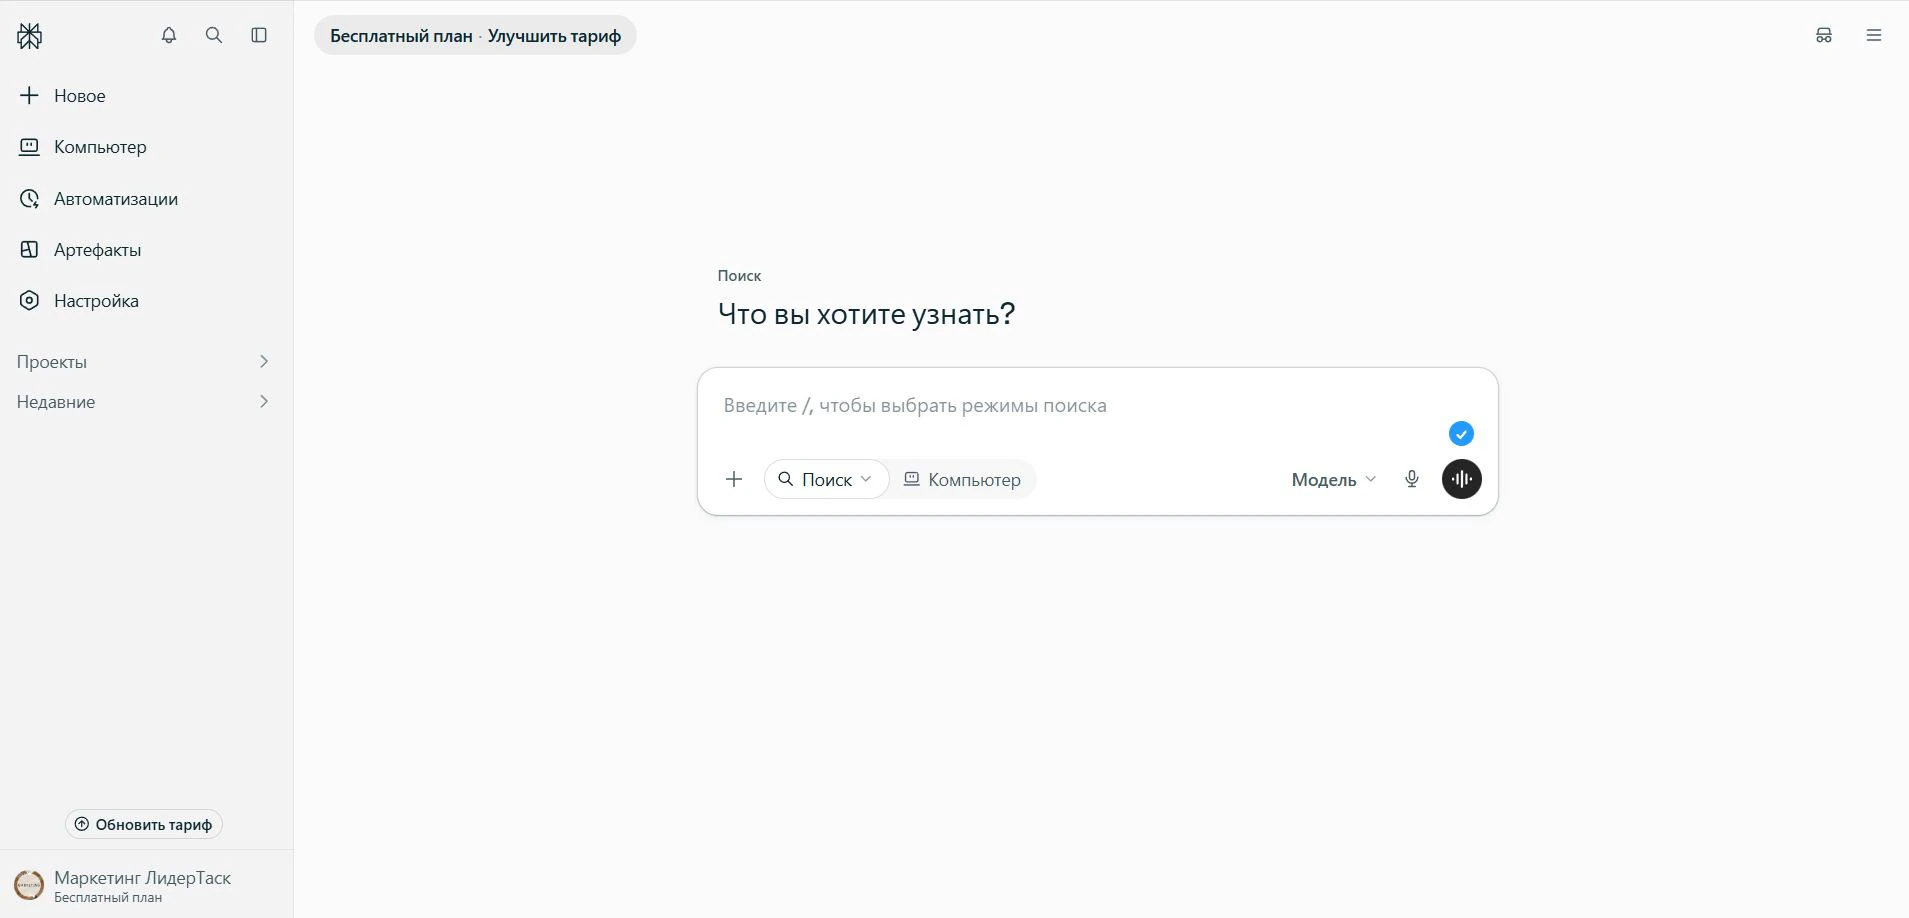Click the magnifier icon in the sidebar header
Screen dimensions: 1909x918
pos(214,35)
